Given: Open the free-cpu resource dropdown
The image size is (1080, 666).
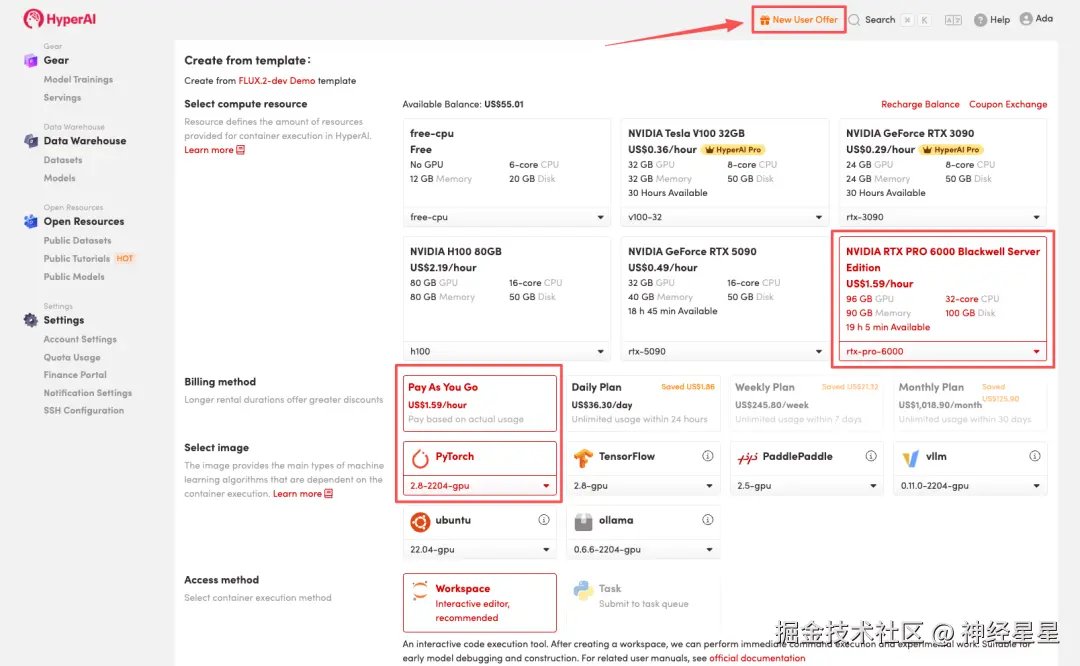Looking at the screenshot, I should (x=506, y=217).
